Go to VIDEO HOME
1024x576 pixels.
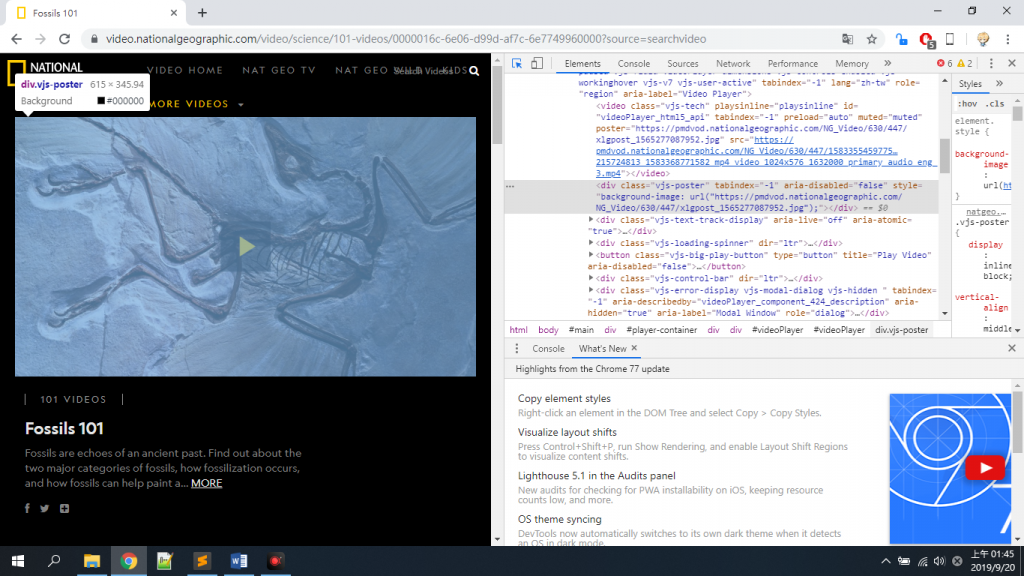coord(185,70)
